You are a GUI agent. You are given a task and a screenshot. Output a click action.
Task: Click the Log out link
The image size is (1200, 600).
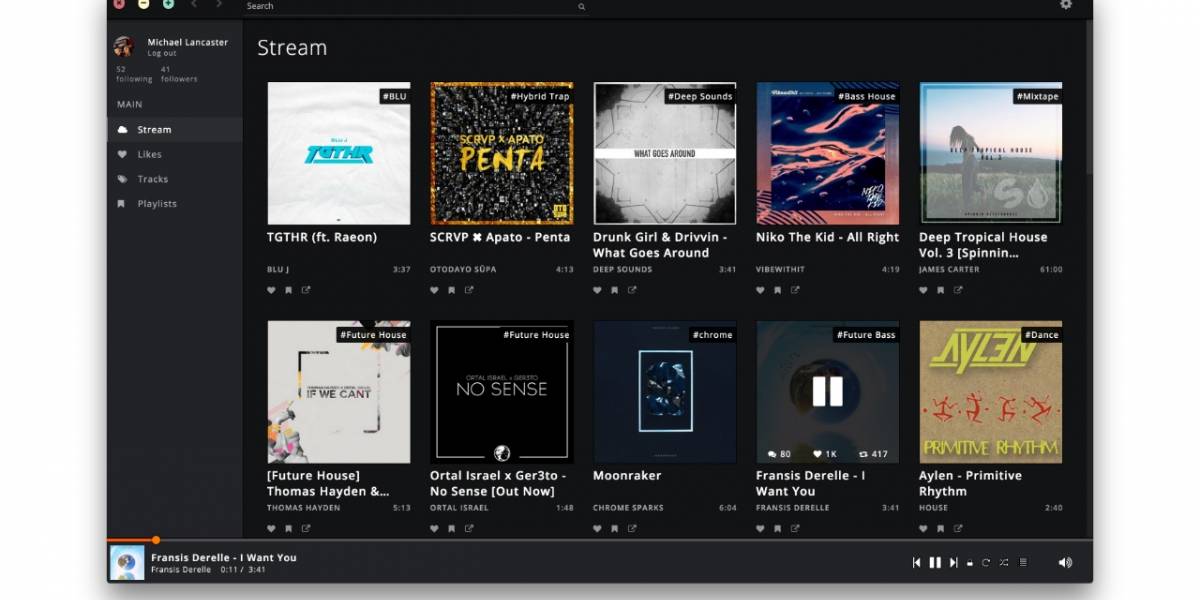(162, 53)
